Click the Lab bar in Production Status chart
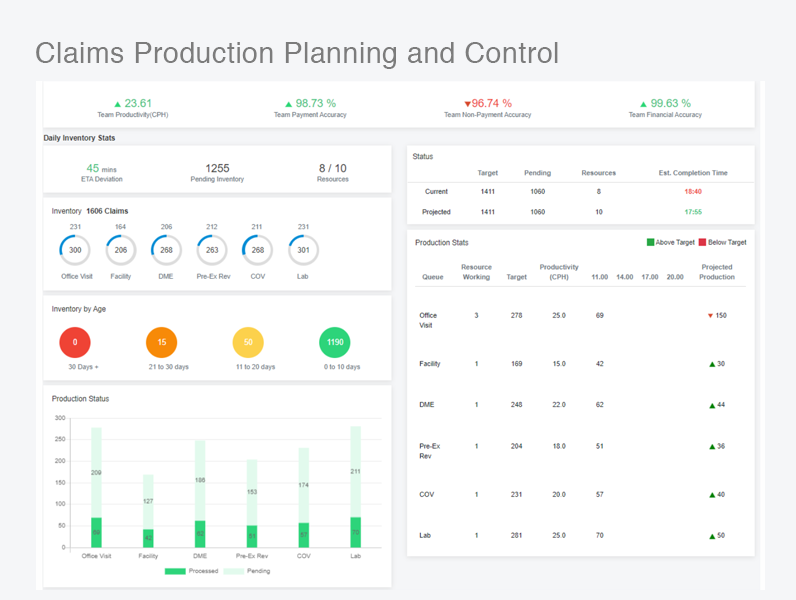 355,487
